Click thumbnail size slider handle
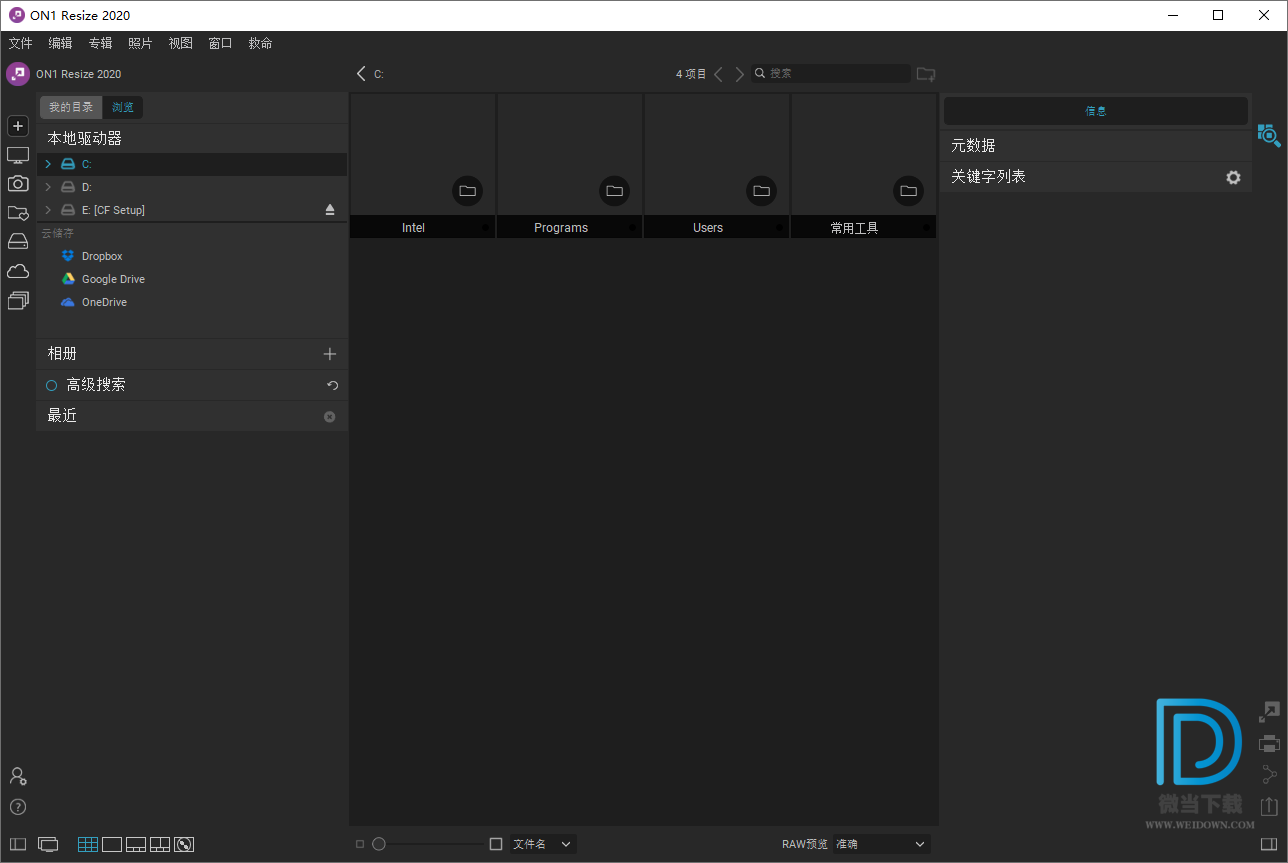 tap(379, 844)
